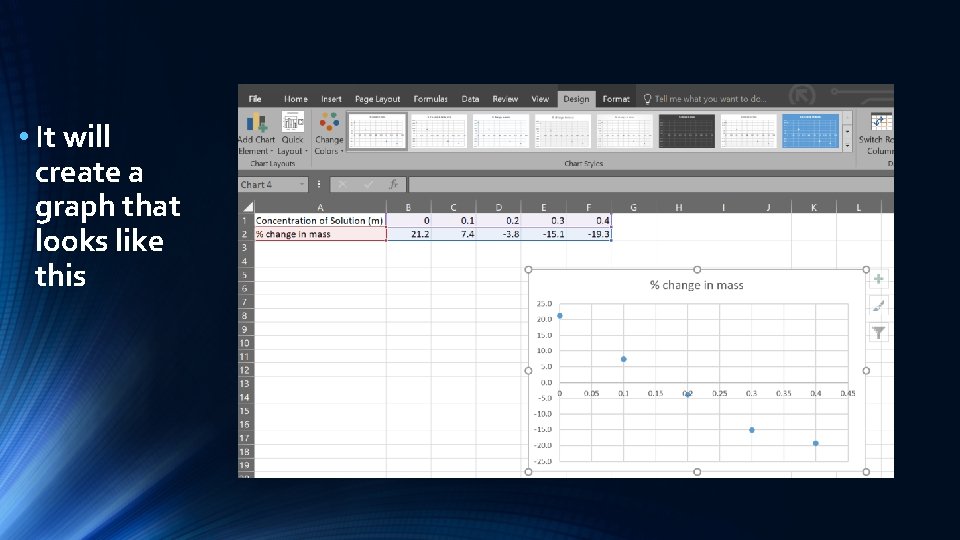The width and height of the screenshot is (960, 540).
Task: Click the Tell me what you want search box
Action: pos(704,99)
